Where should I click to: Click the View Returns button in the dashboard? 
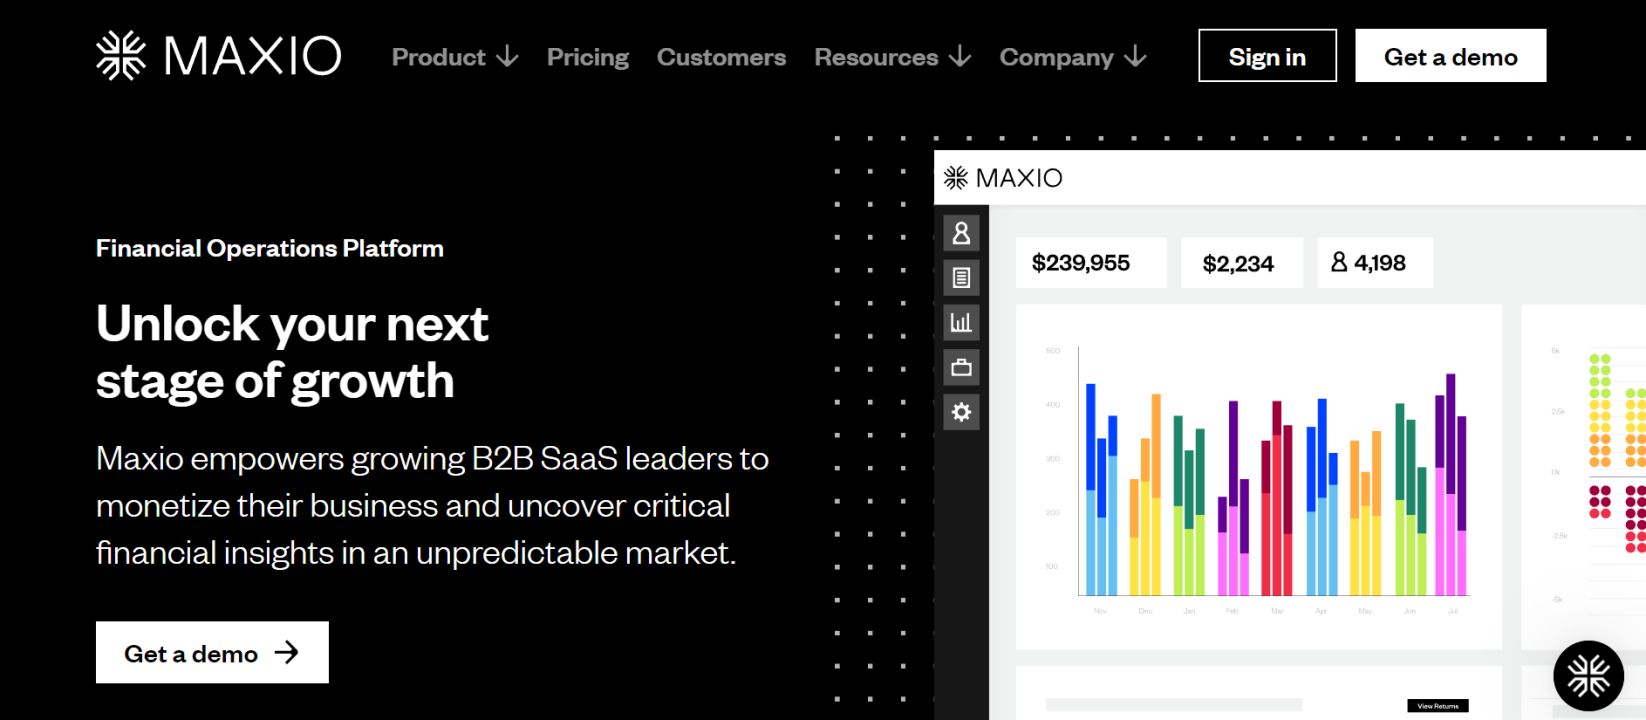(x=1436, y=705)
